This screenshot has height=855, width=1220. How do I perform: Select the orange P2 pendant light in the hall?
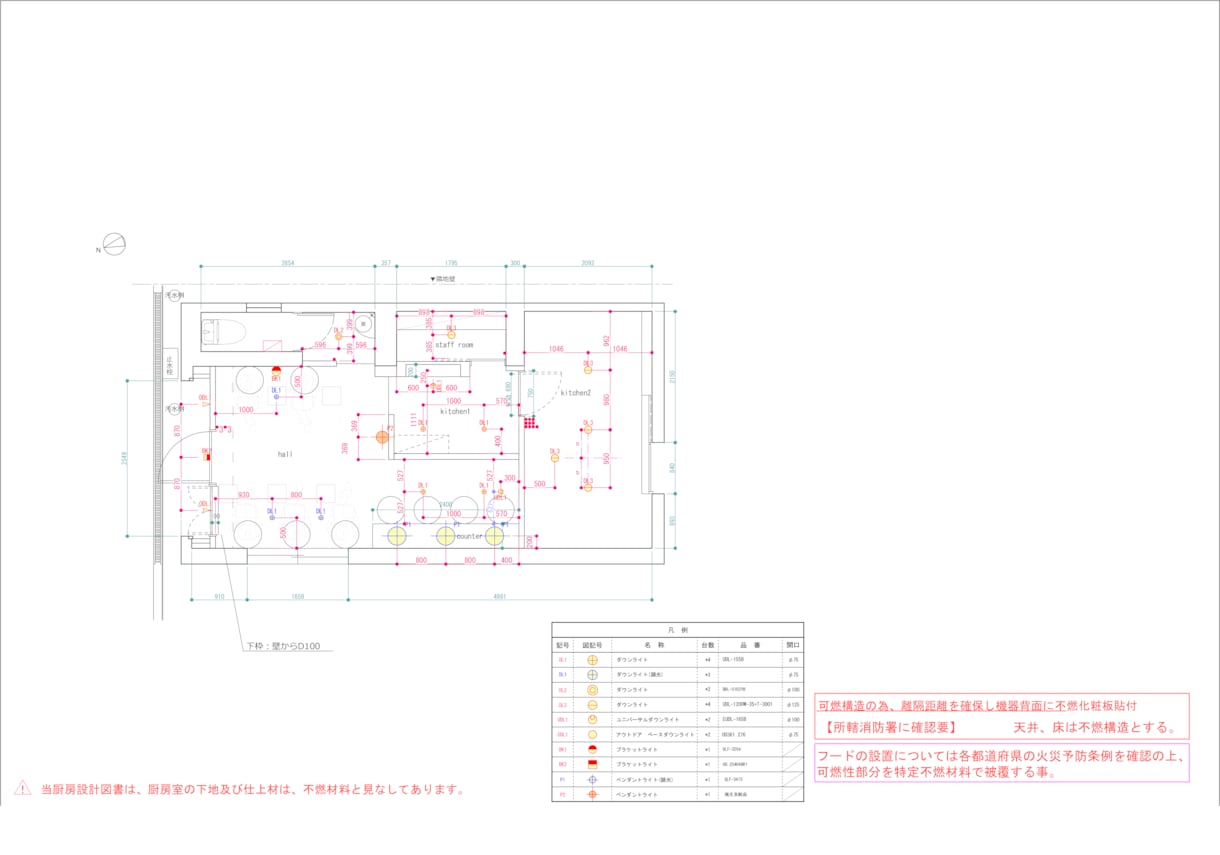coord(382,436)
